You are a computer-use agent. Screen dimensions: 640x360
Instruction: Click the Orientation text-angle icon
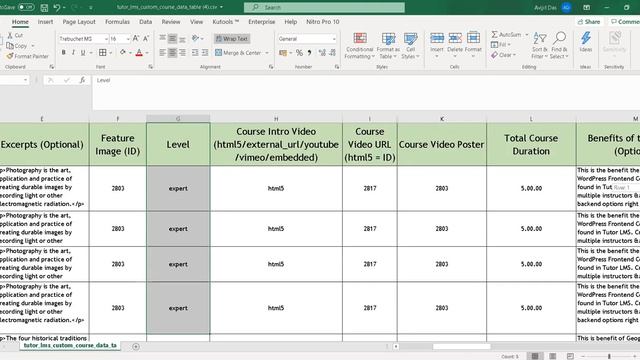[196, 38]
